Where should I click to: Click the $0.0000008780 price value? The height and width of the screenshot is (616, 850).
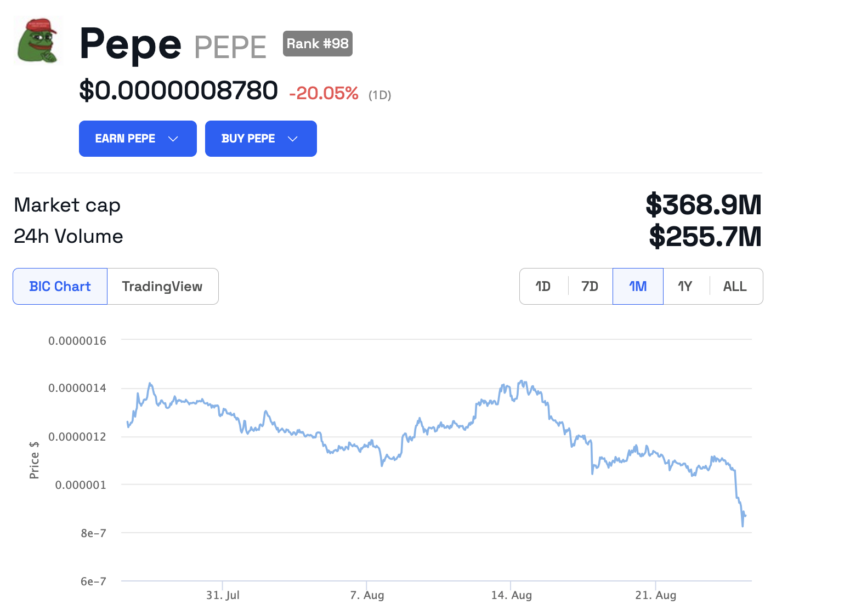(179, 91)
